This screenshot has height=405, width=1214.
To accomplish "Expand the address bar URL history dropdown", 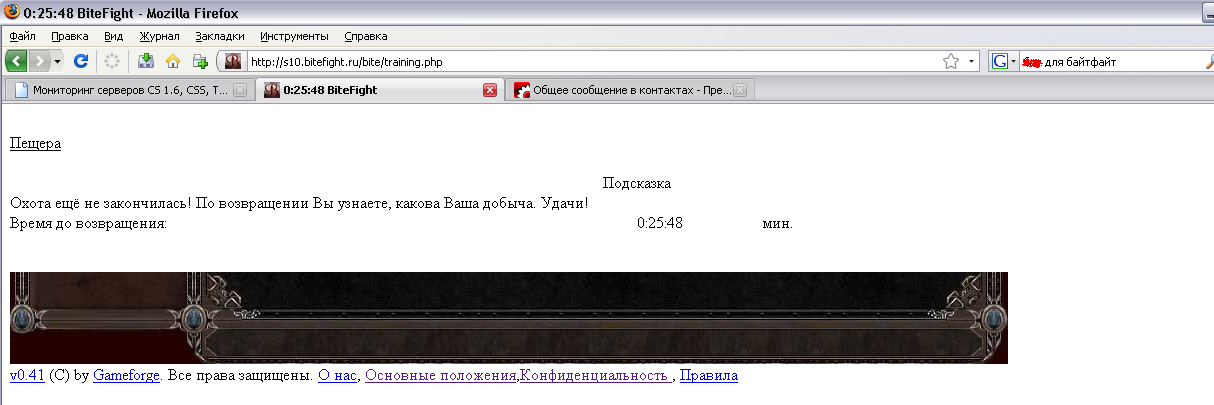I will click(971, 61).
